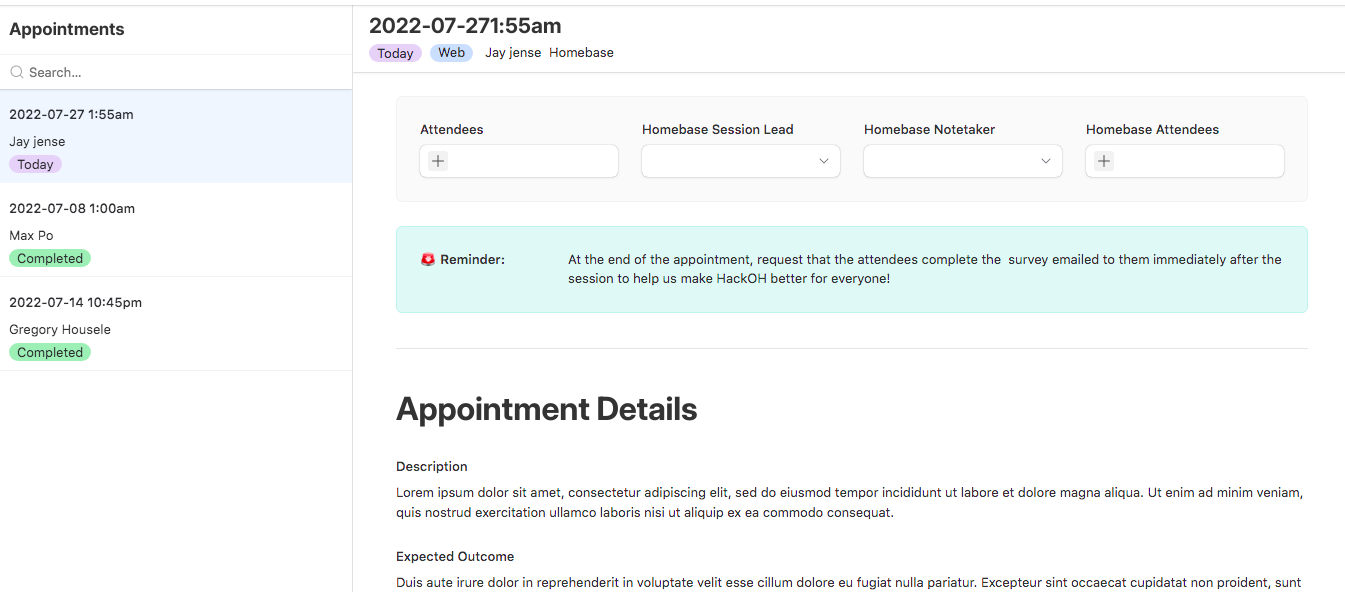Expand the Homebase Notetaker chevron

[1046, 161]
